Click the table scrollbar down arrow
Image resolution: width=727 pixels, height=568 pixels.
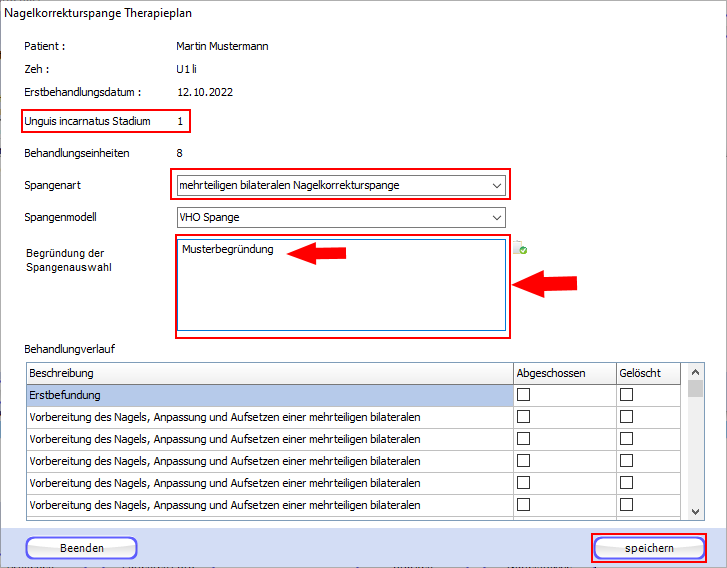click(696, 511)
